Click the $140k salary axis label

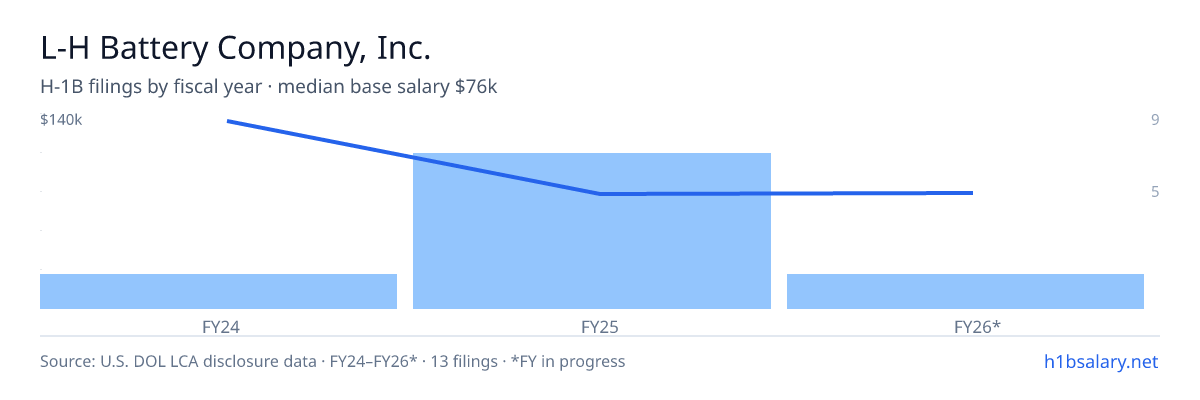(x=61, y=120)
